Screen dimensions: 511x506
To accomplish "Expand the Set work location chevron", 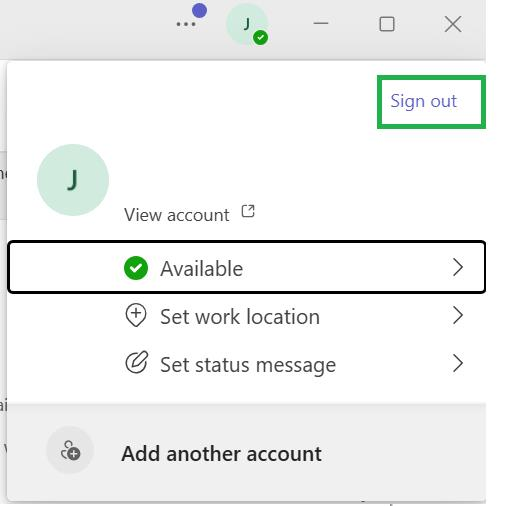I will click(458, 315).
